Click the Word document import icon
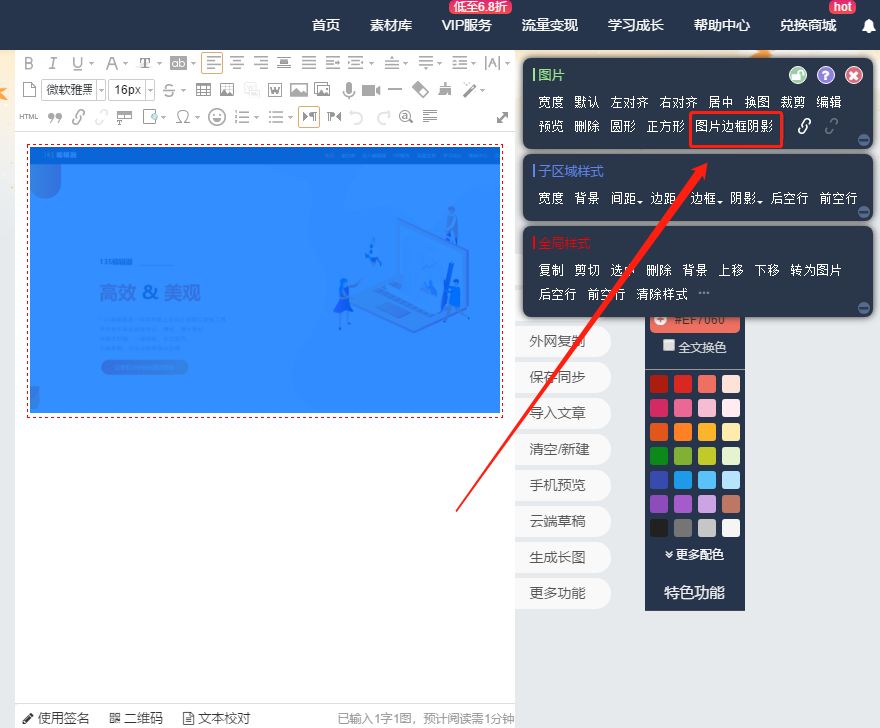 pyautogui.click(x=275, y=90)
